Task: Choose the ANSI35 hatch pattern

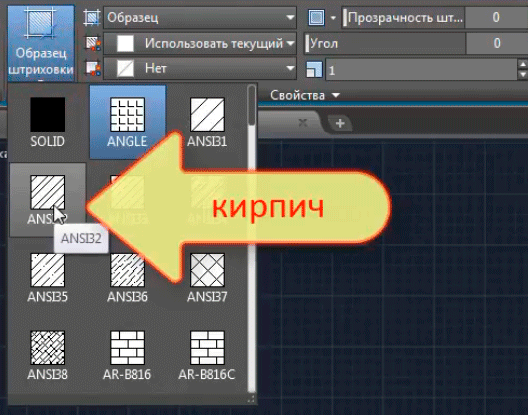Action: pyautogui.click(x=47, y=278)
